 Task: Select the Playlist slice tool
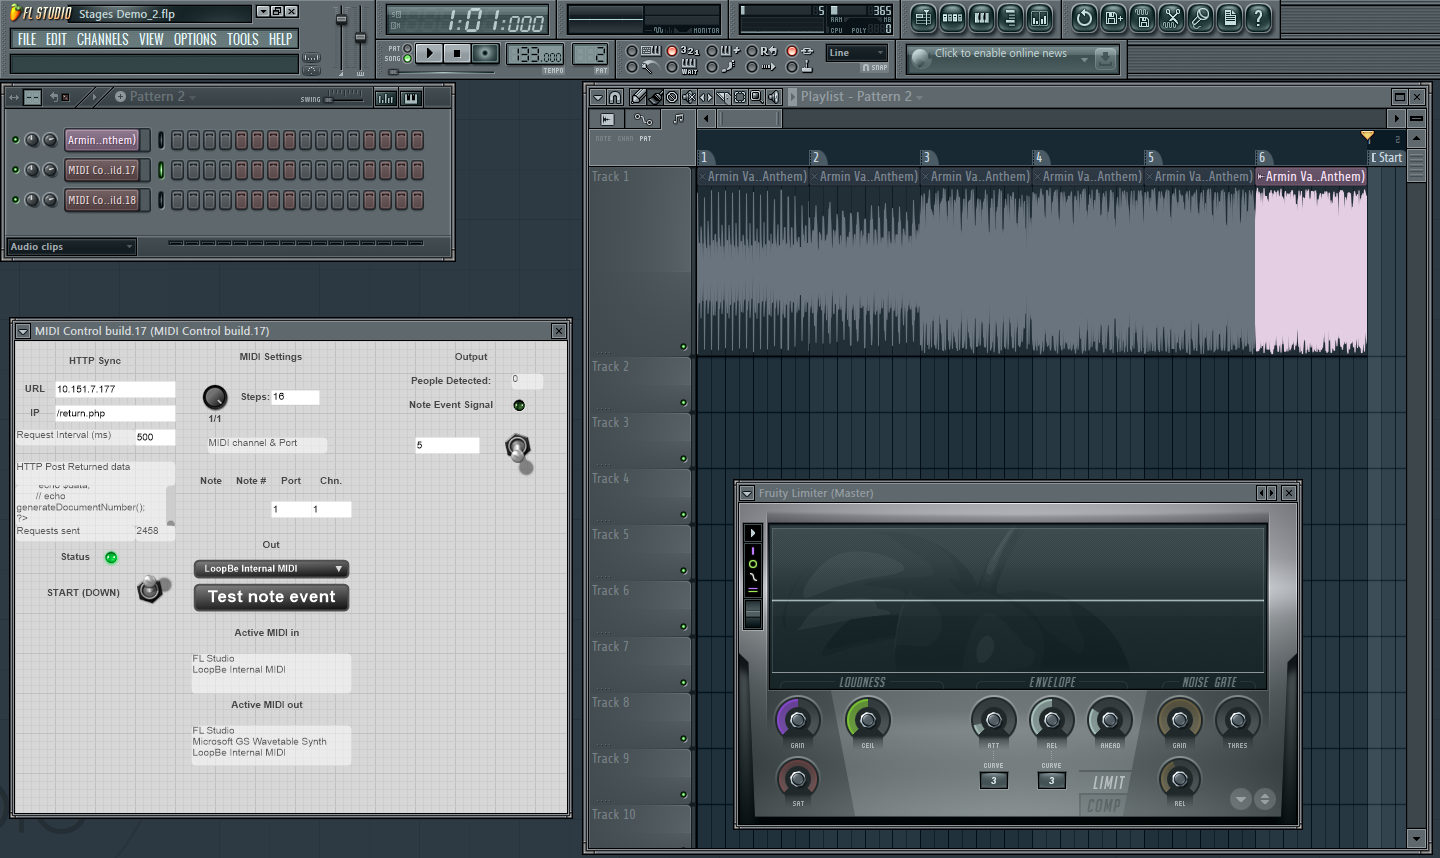click(723, 97)
